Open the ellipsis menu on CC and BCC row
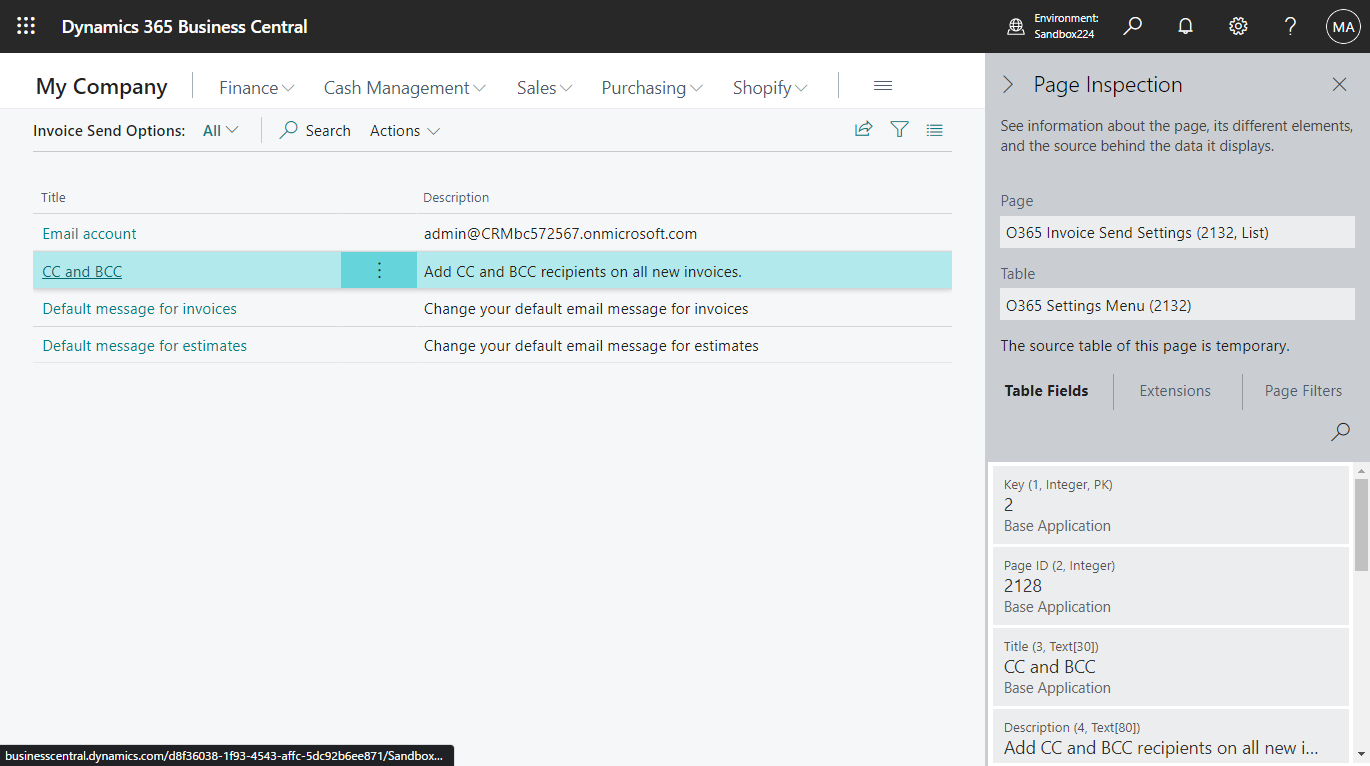 [x=378, y=270]
